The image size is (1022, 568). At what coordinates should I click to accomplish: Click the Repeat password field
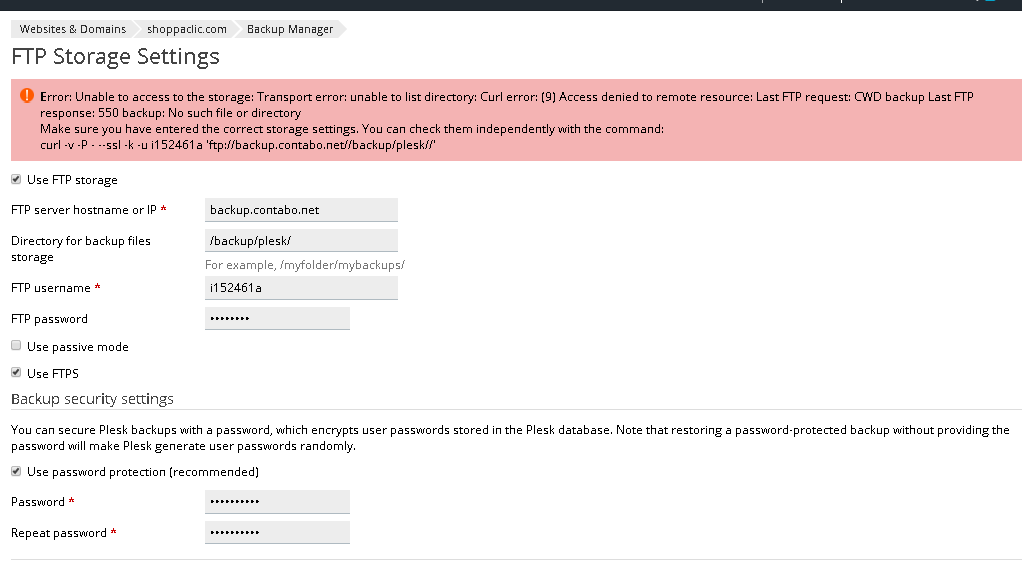pos(277,533)
